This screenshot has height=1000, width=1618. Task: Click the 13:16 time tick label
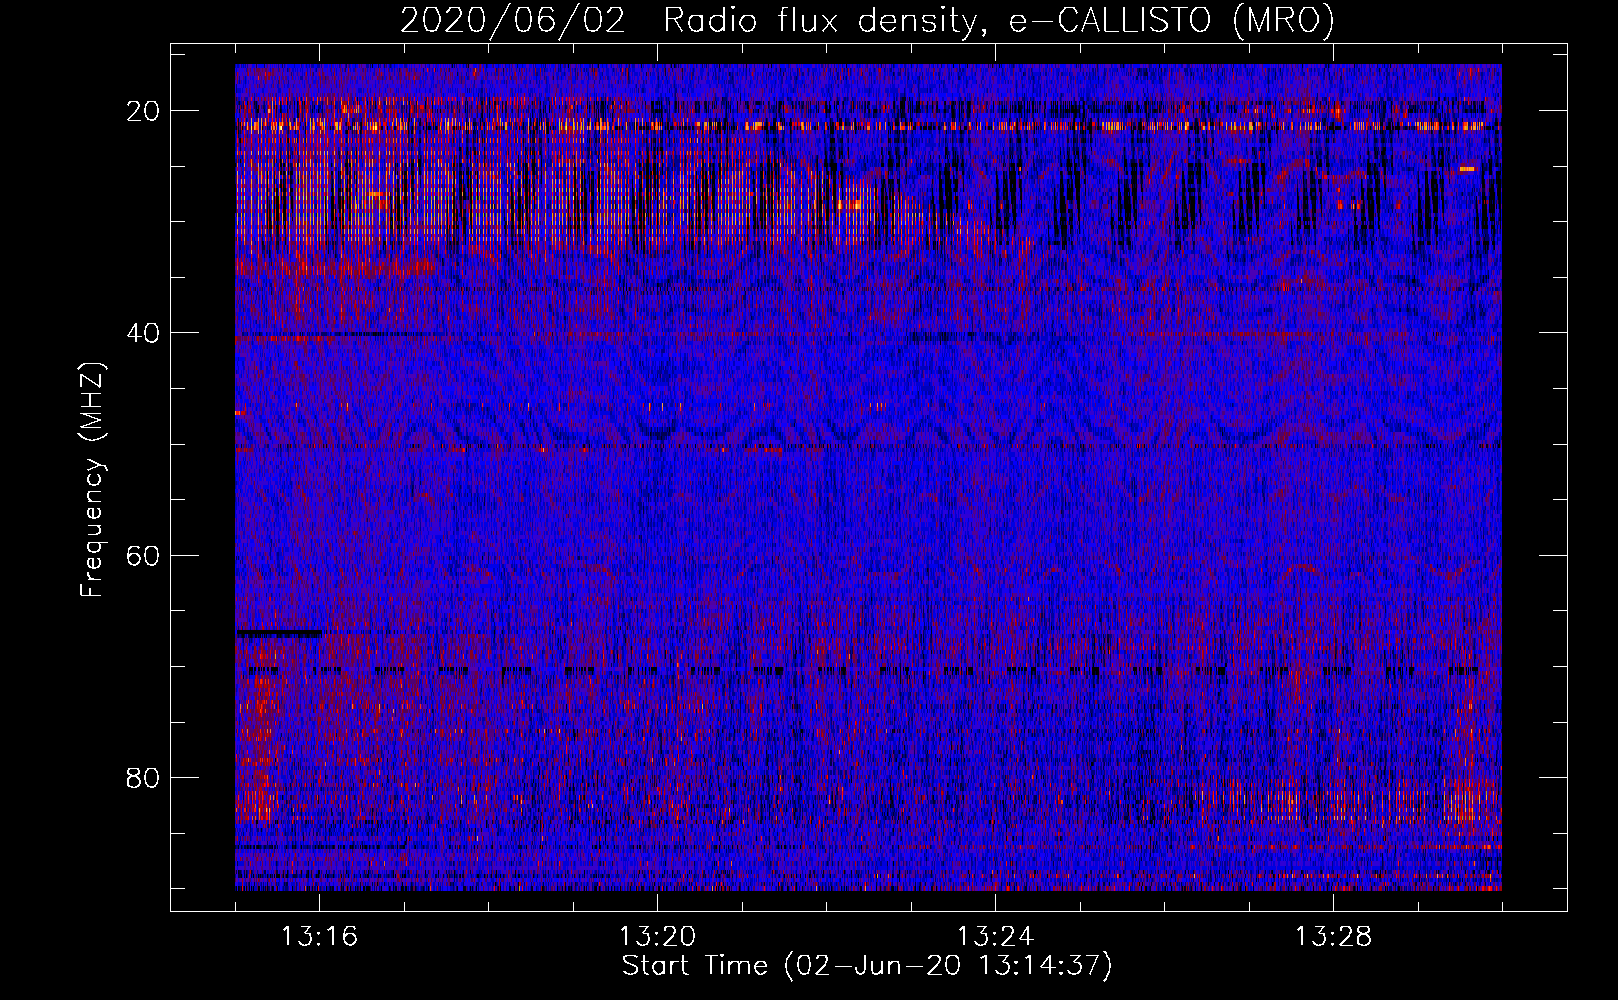(319, 937)
